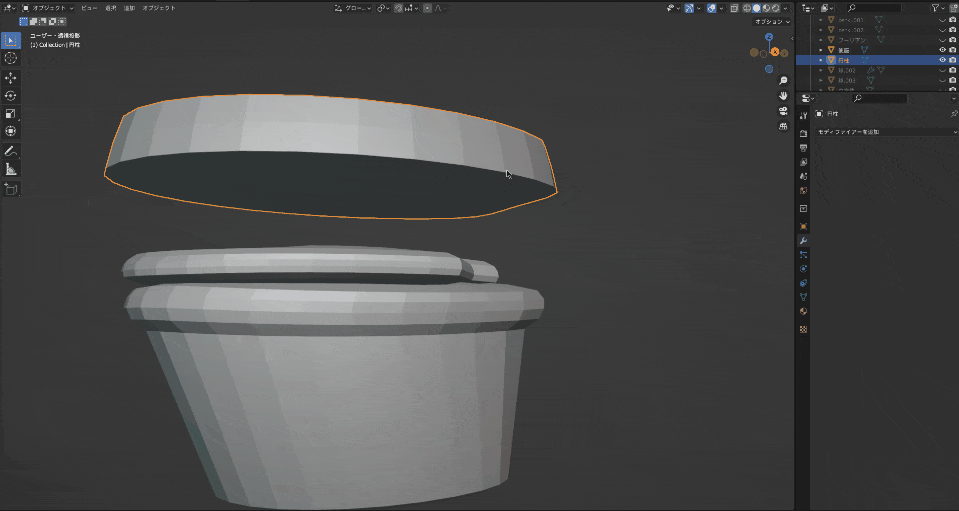
Task: Select the Select Box tool
Action: [x=10, y=40]
